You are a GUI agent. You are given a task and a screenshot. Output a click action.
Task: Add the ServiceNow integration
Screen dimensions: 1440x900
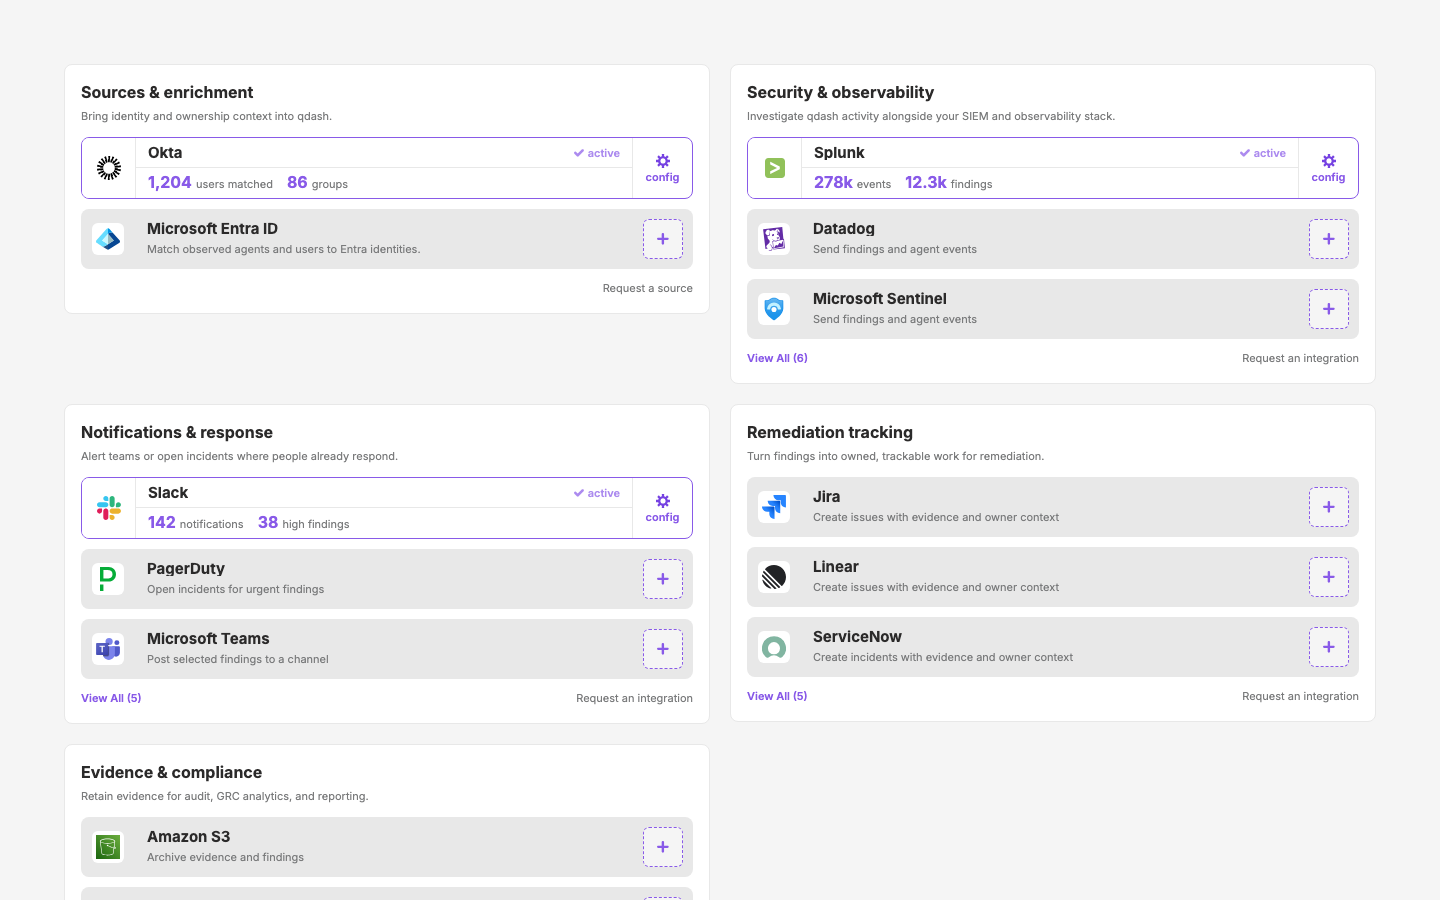tap(1328, 647)
